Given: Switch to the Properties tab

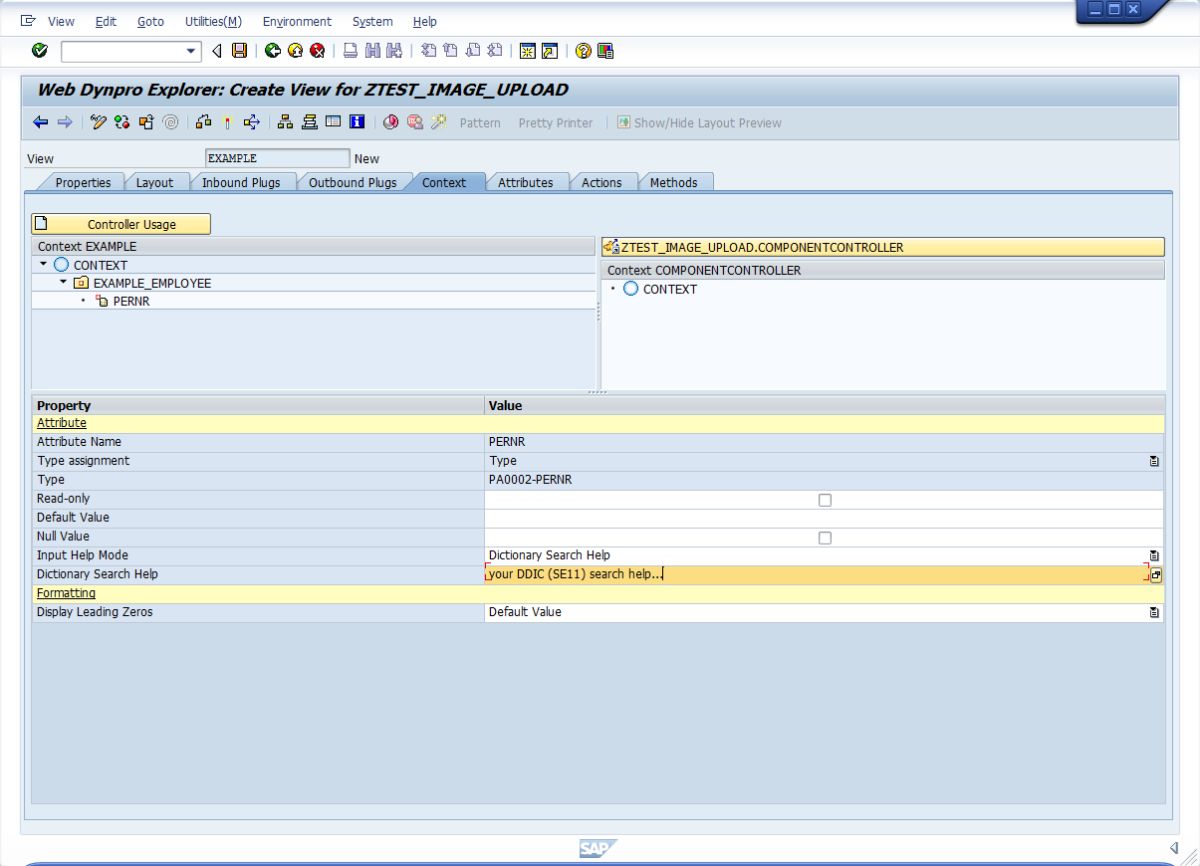Looking at the screenshot, I should coord(83,182).
